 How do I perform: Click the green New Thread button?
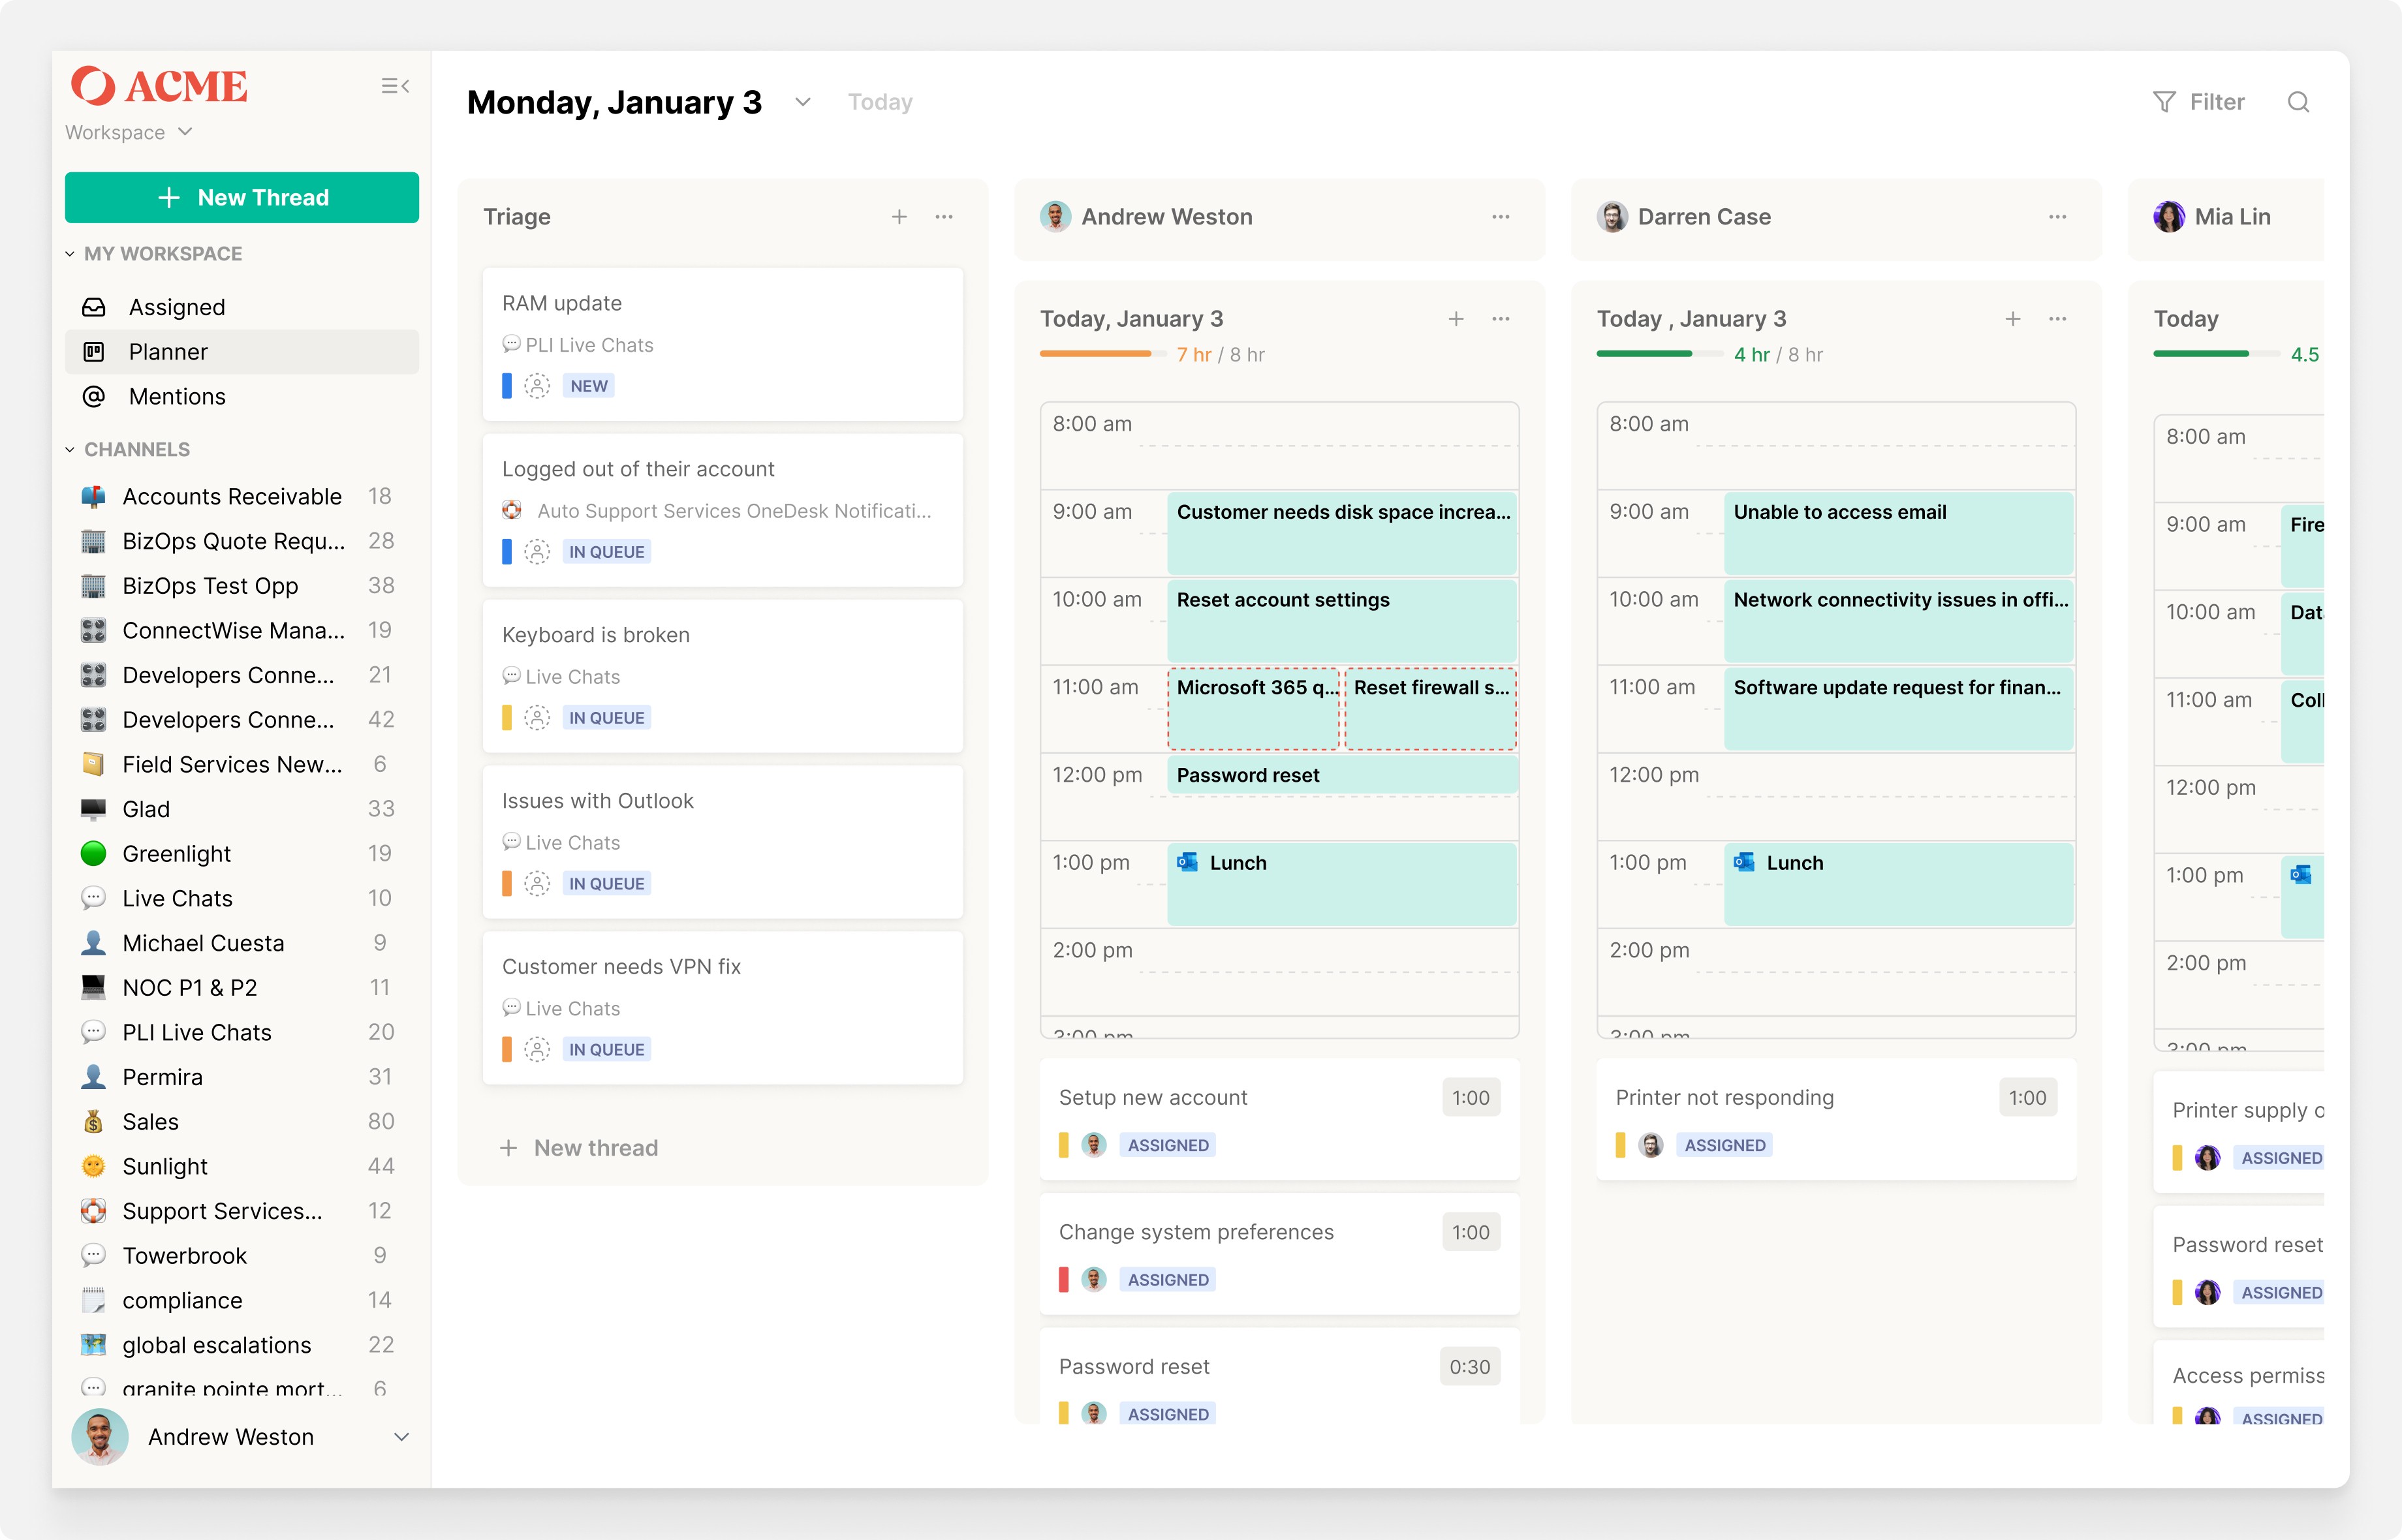click(242, 198)
